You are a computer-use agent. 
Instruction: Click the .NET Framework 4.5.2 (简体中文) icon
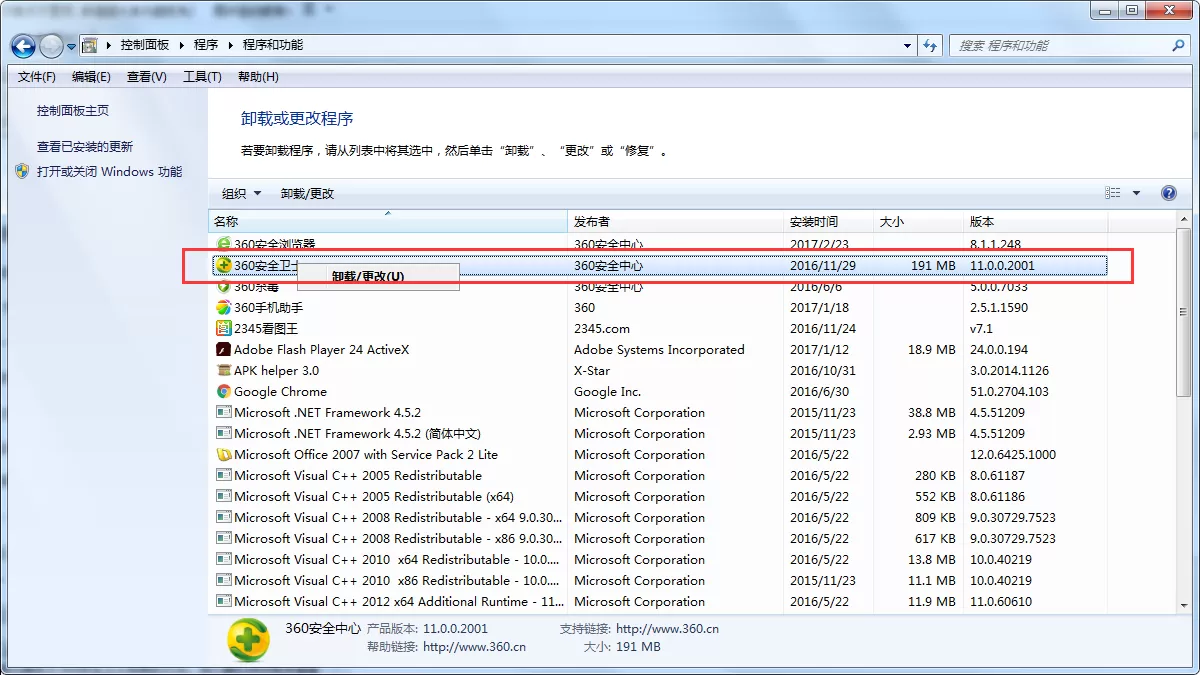224,434
